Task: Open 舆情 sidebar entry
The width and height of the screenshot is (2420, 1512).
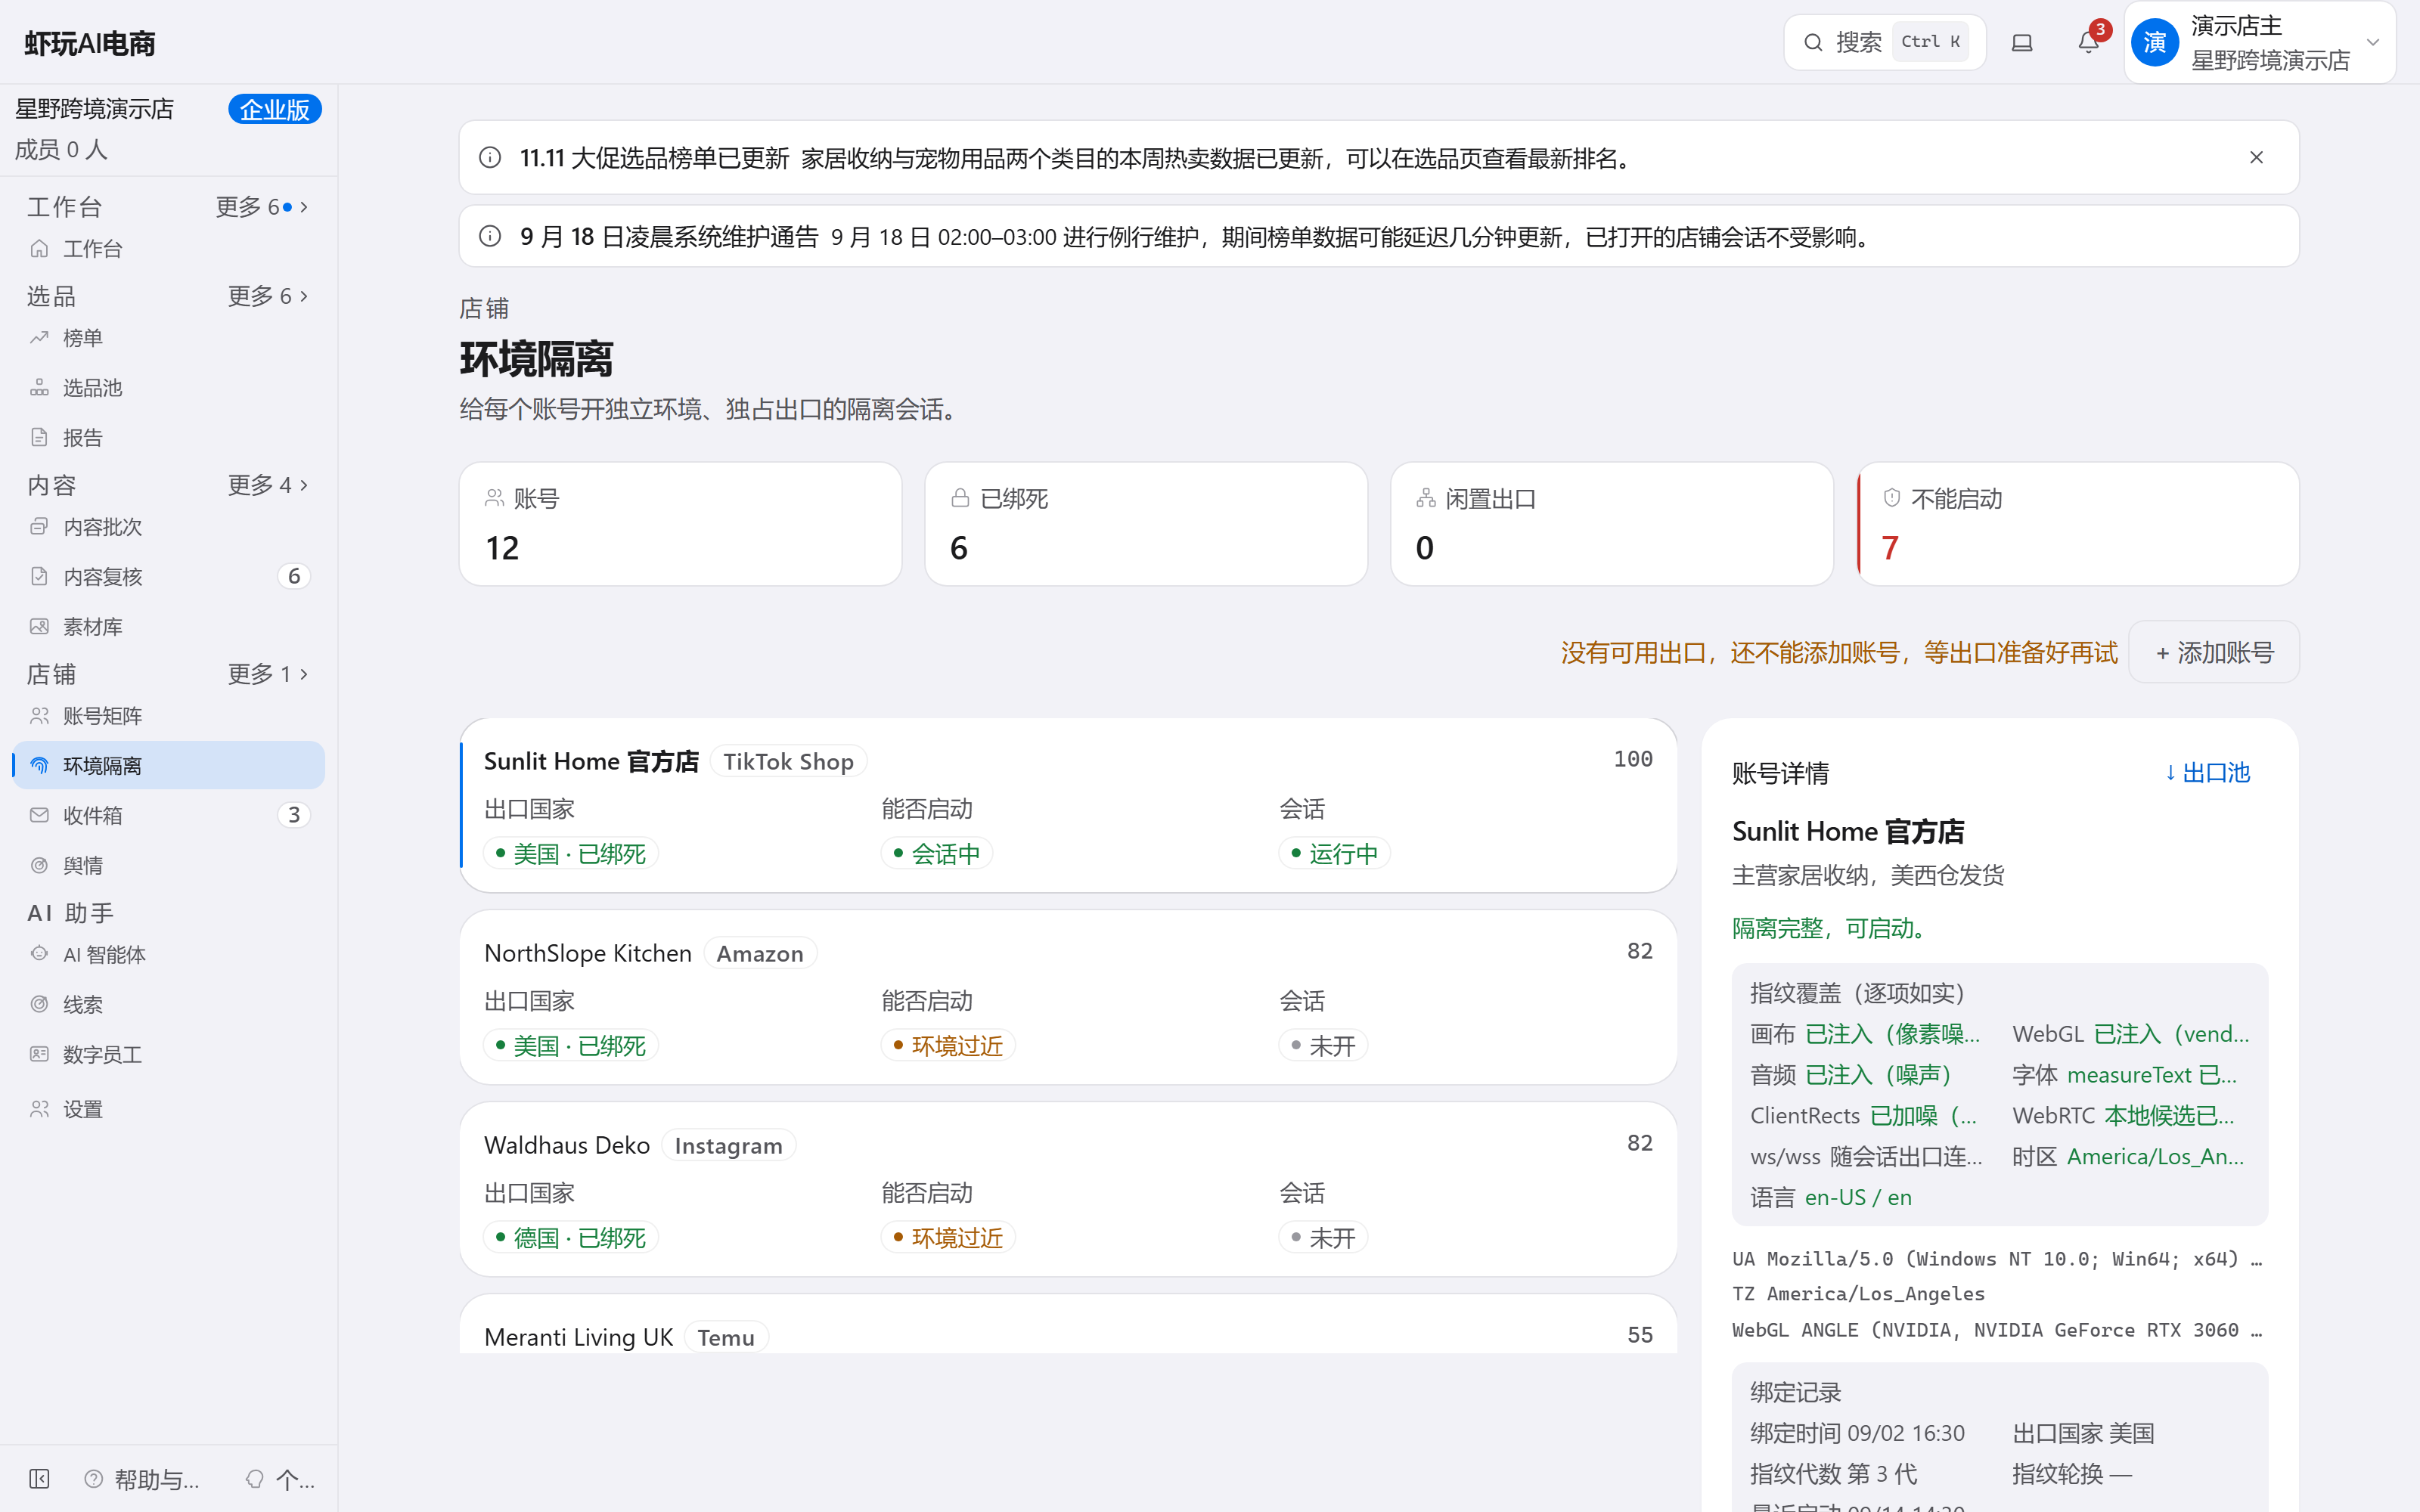Action: coord(168,866)
